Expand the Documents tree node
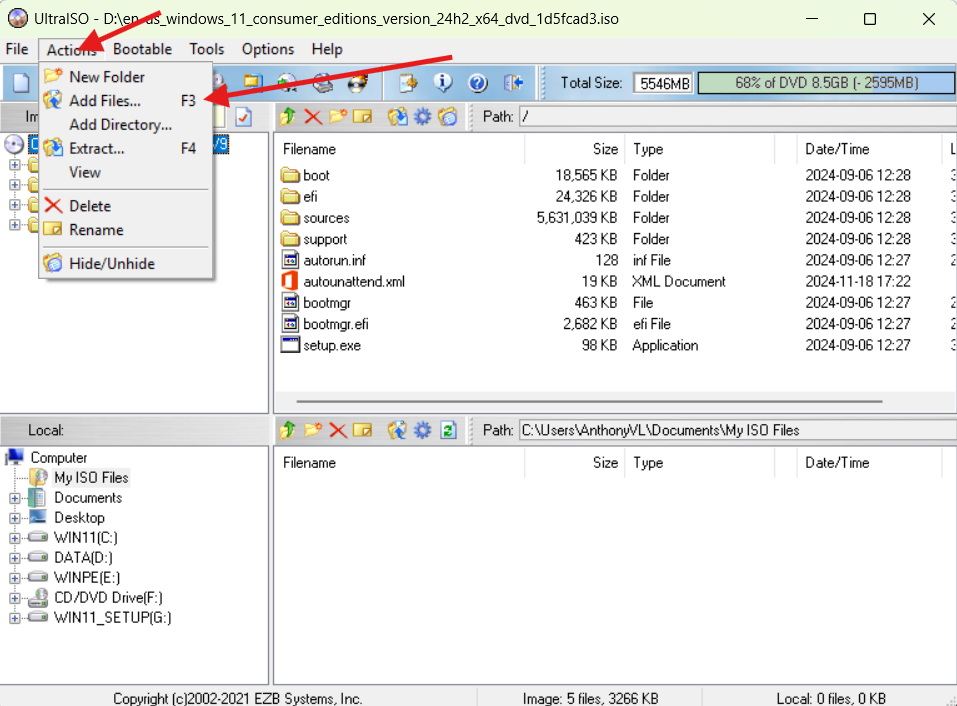Screen dimensions: 957x706 click(x=15, y=498)
